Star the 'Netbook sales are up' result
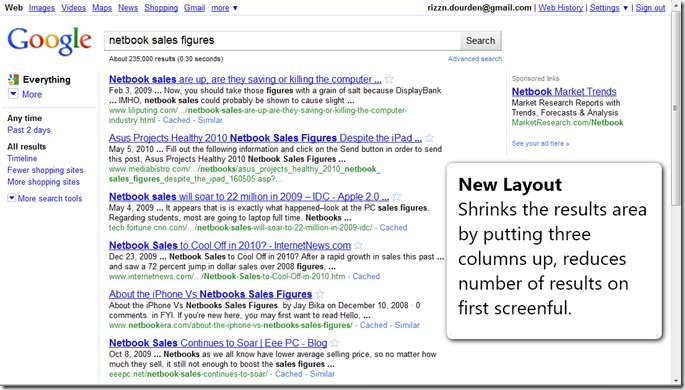 389,79
